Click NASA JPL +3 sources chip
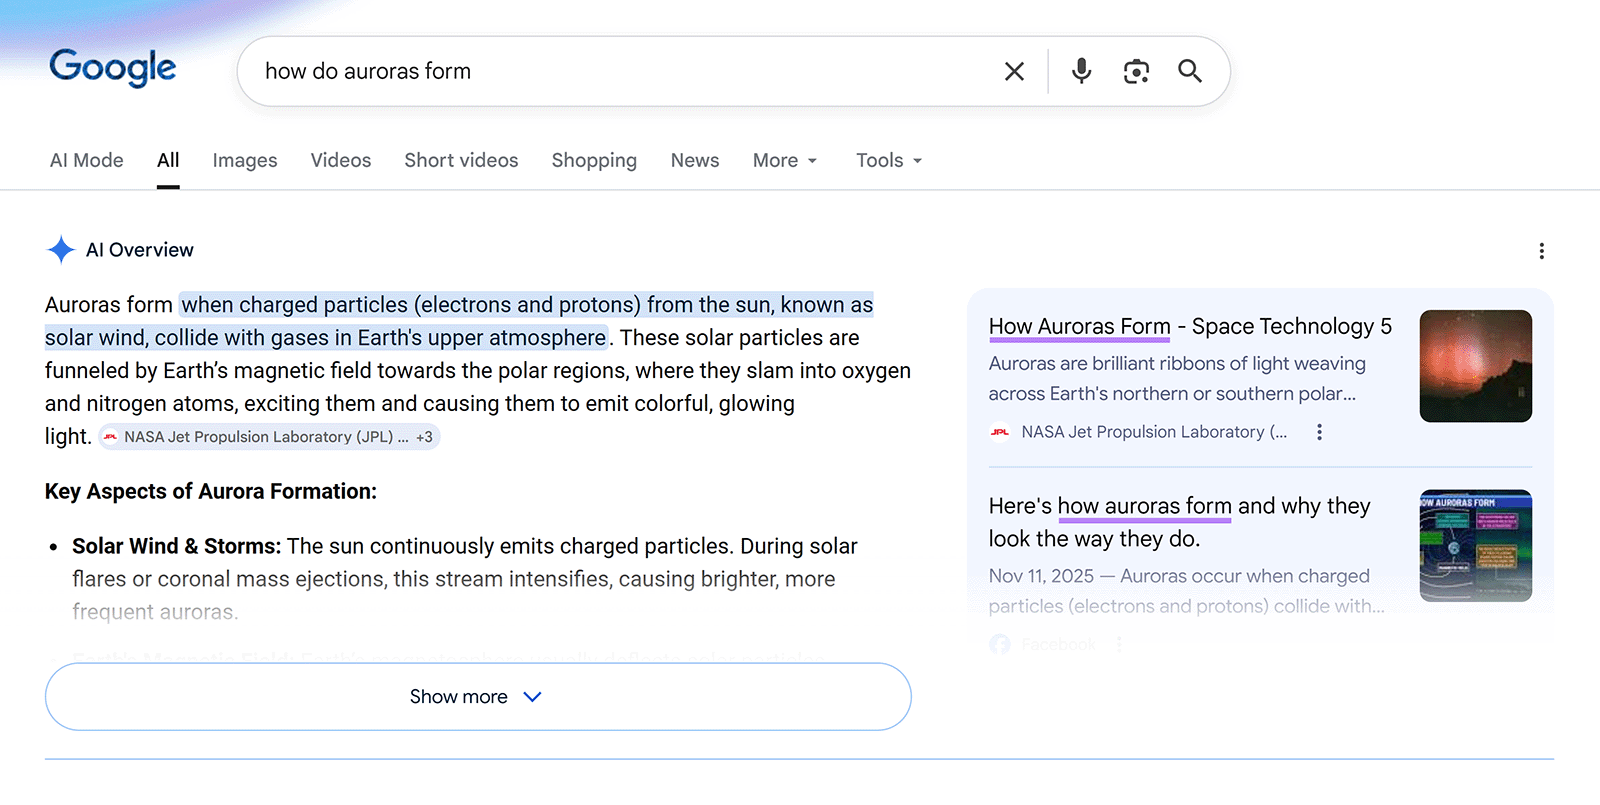 pos(270,437)
